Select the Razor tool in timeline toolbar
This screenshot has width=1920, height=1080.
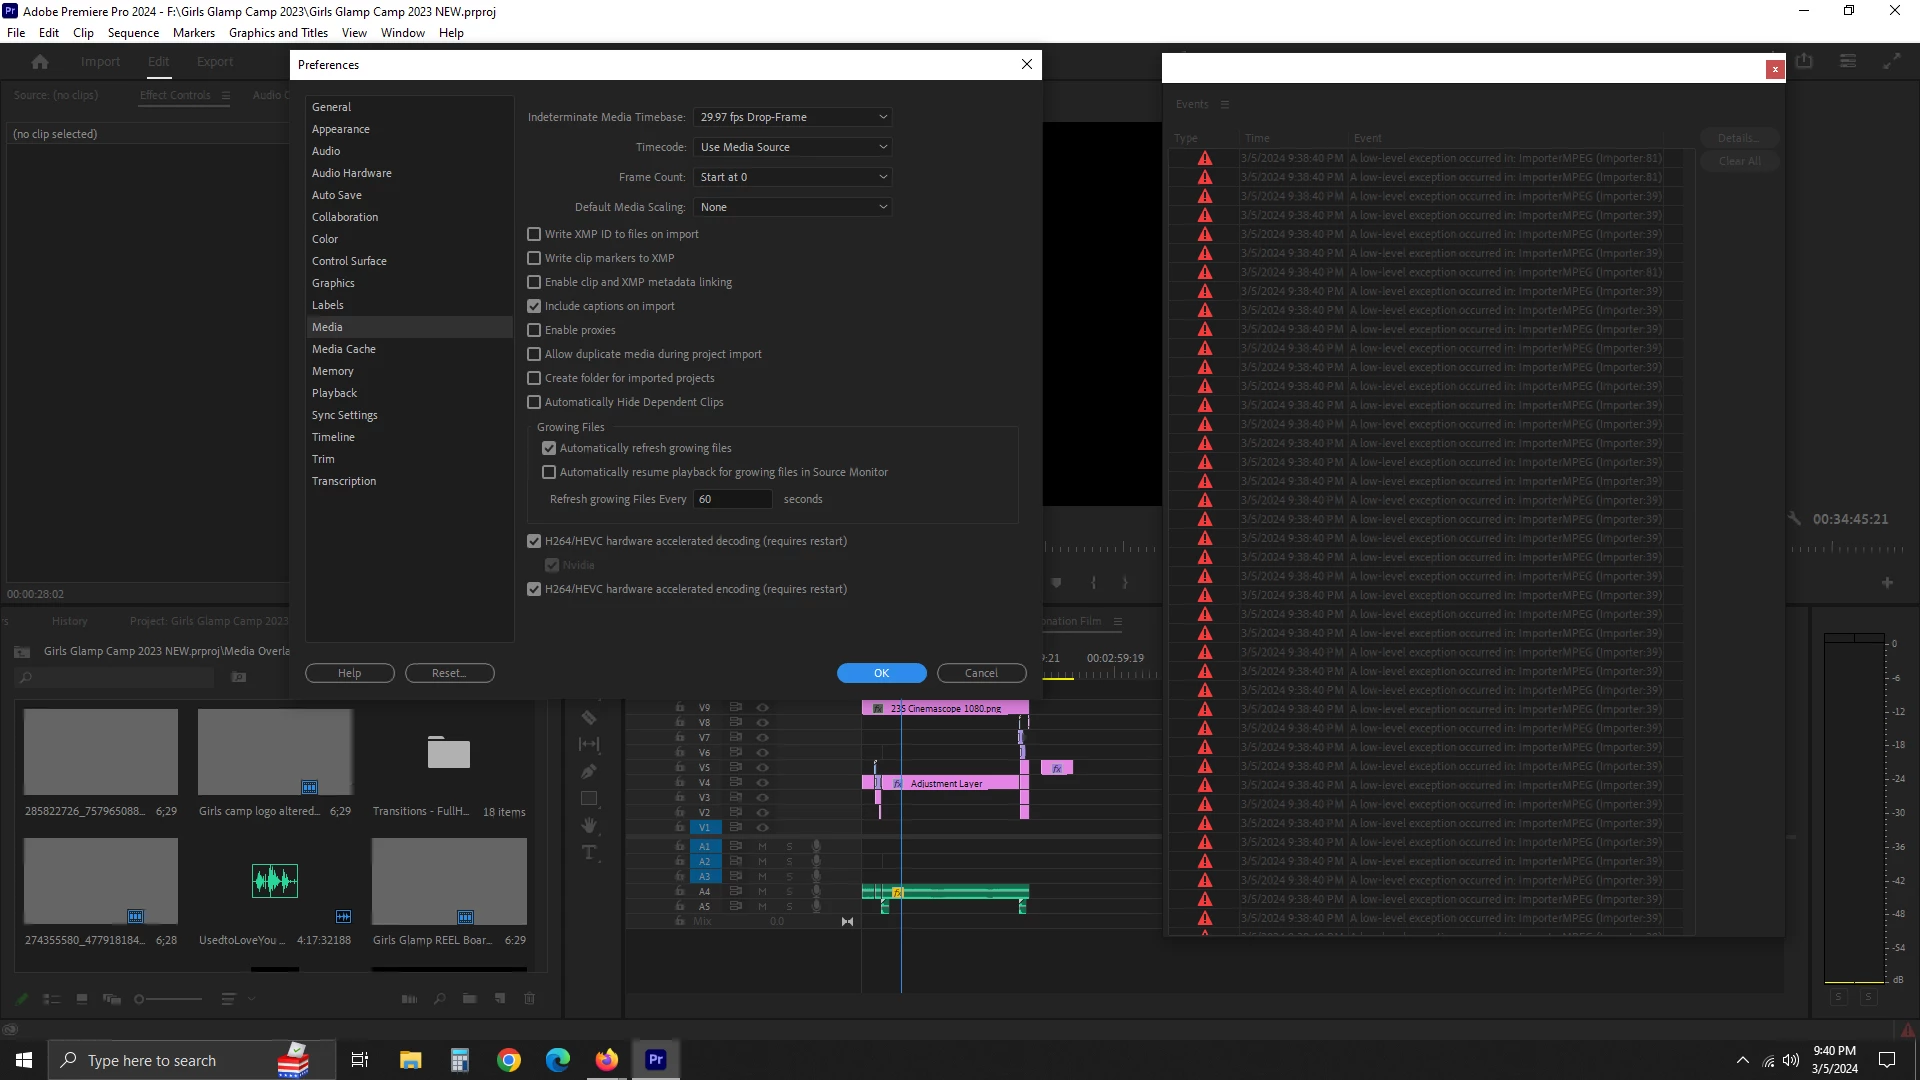[x=589, y=718]
